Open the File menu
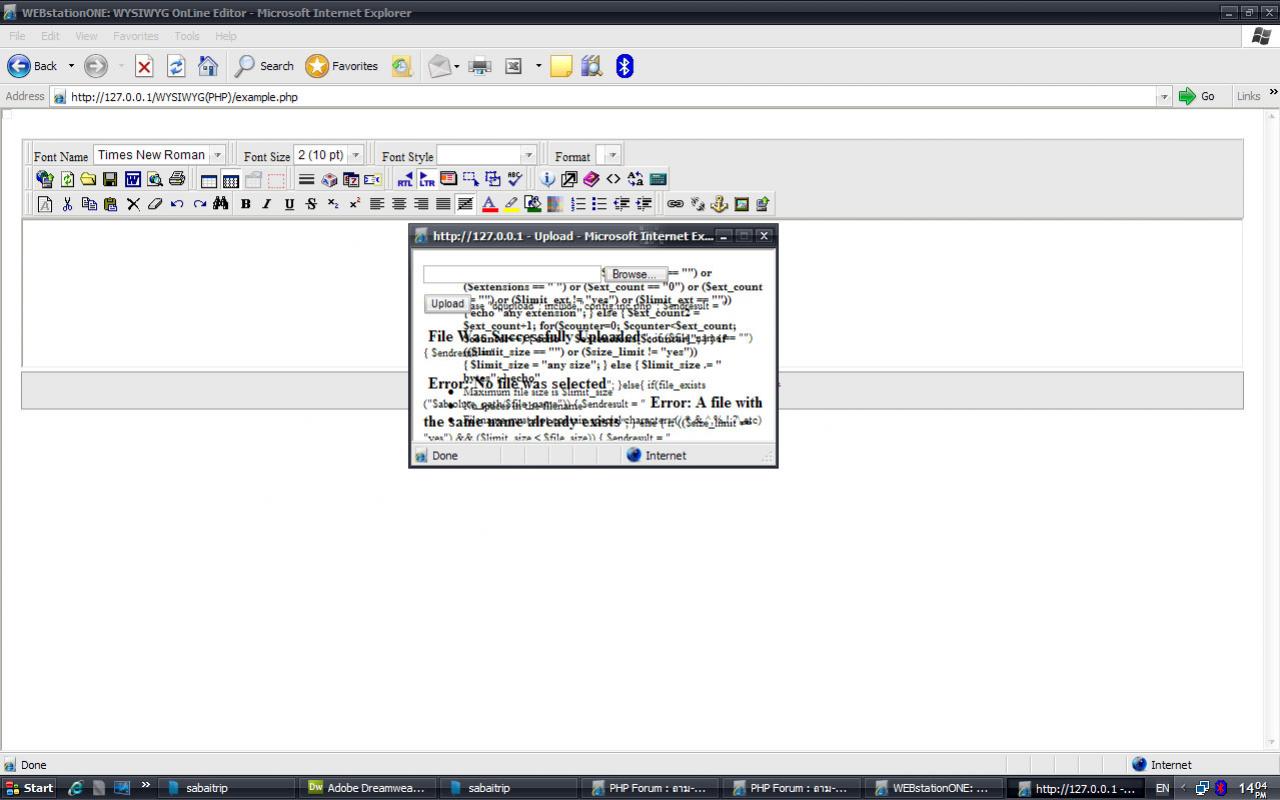 (x=17, y=36)
